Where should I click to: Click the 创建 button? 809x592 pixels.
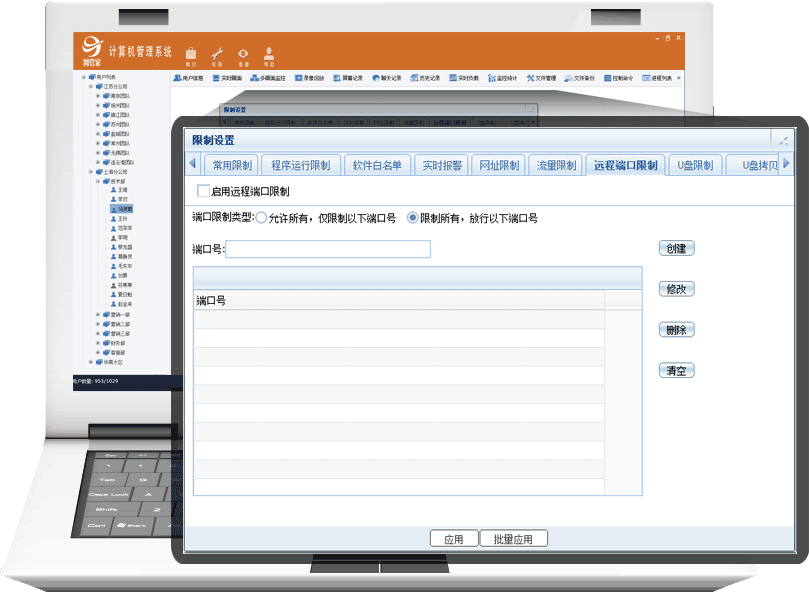click(x=676, y=248)
